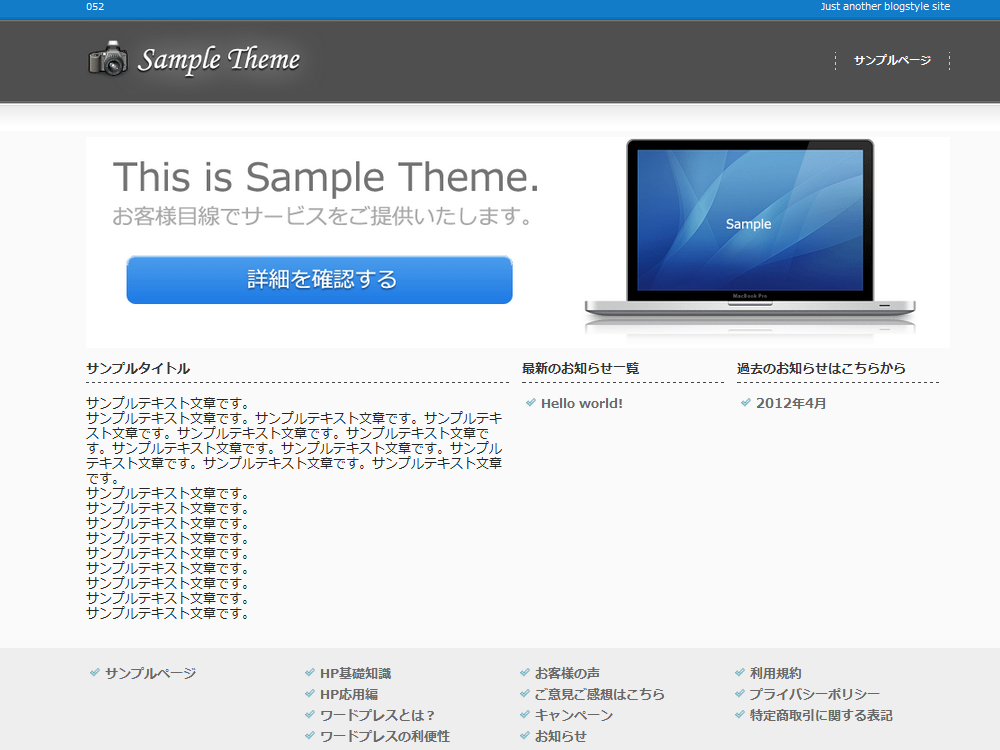Screen dimensions: 1000x750
Task: Open プライバシーポリシー footer link
Action: (x=814, y=694)
